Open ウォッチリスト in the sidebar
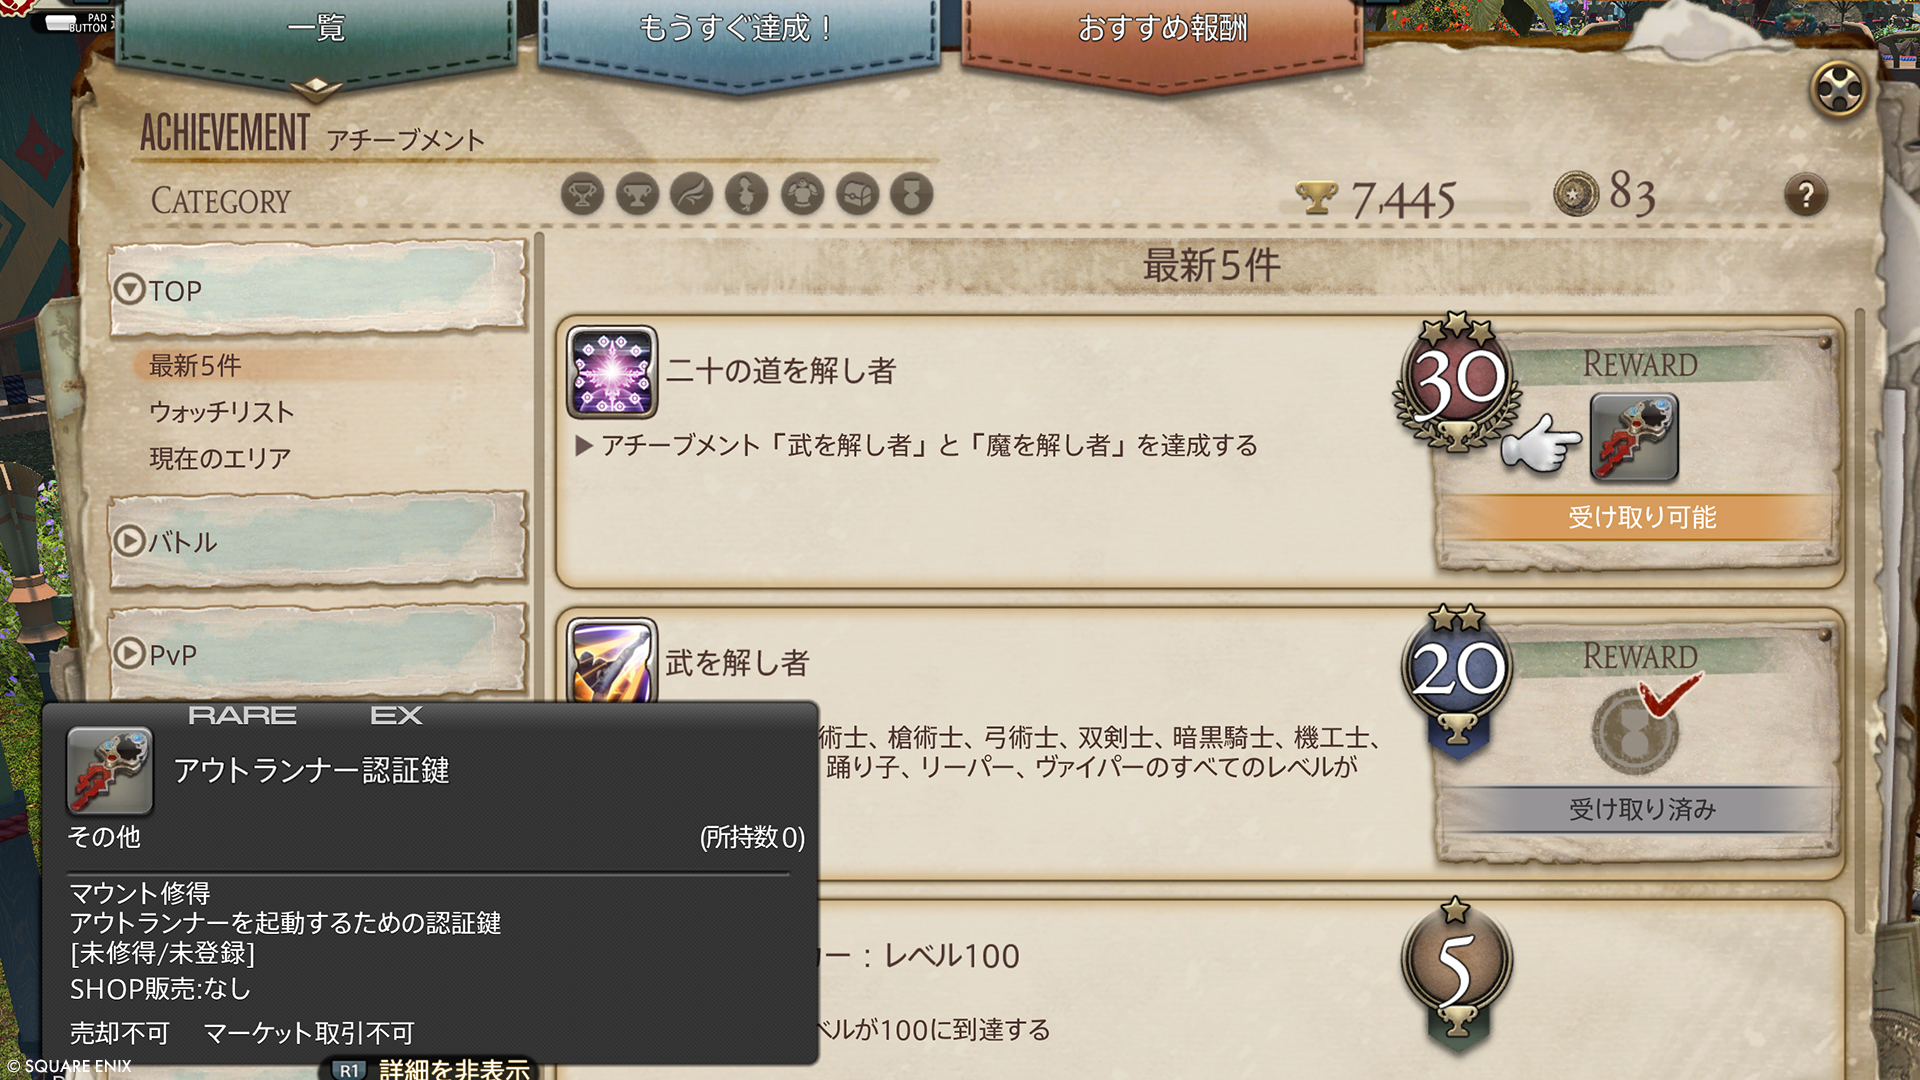 click(x=222, y=411)
